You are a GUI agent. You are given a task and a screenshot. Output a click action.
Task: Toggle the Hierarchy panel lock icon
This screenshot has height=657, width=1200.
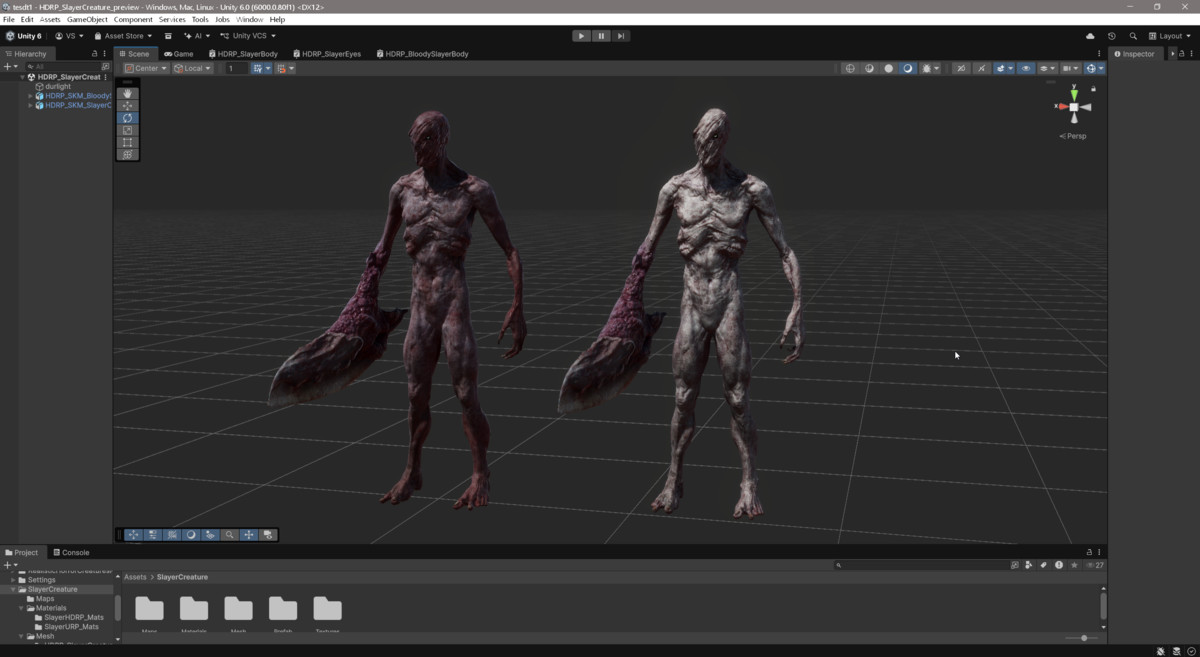(x=95, y=53)
